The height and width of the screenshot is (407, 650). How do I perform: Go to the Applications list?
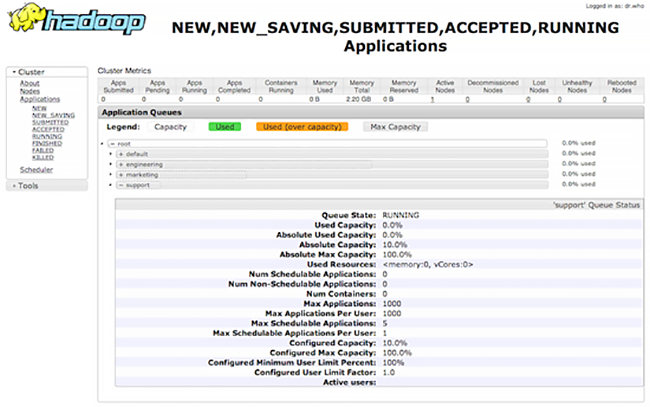pyautogui.click(x=39, y=99)
